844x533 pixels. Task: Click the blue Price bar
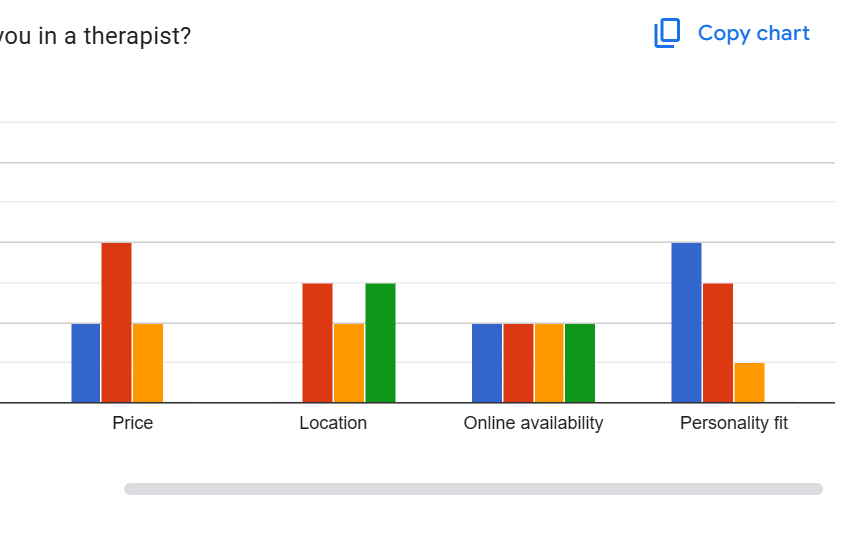point(86,363)
